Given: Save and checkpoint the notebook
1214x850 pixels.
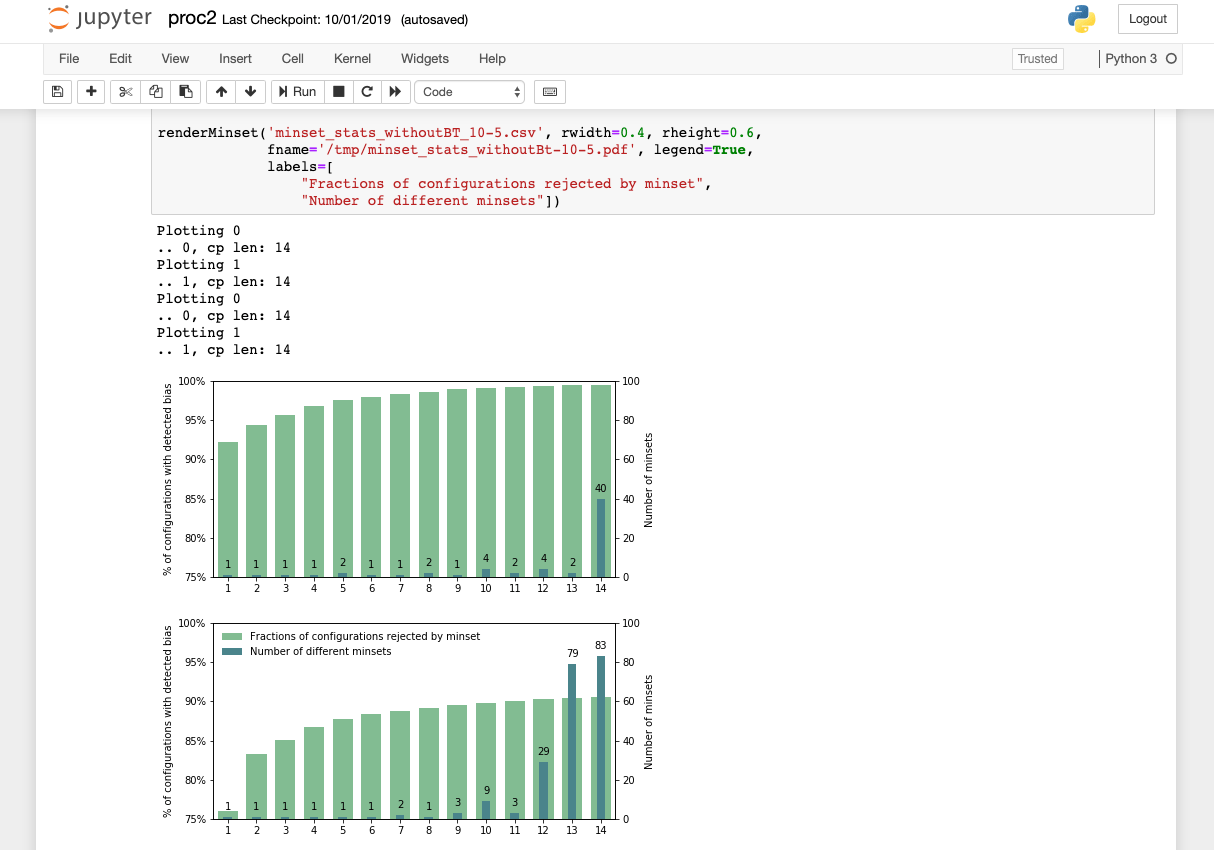Looking at the screenshot, I should point(57,91).
